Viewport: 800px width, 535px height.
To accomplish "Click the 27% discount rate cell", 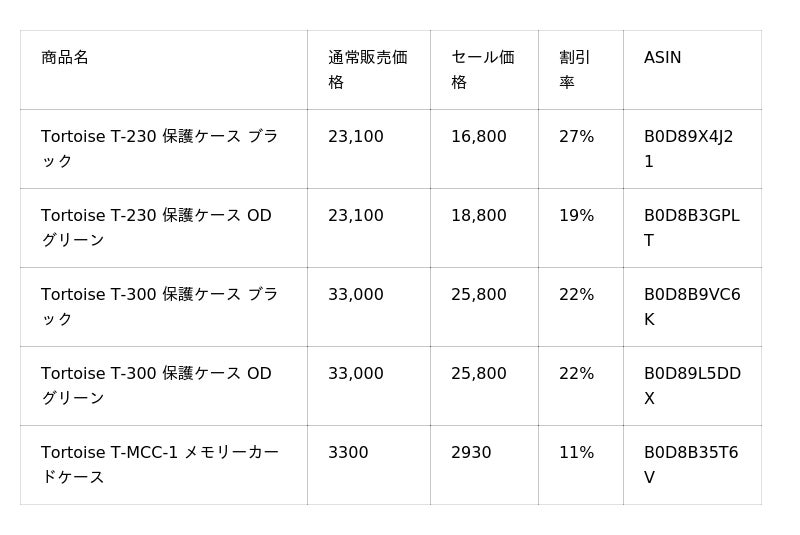I will [576, 137].
